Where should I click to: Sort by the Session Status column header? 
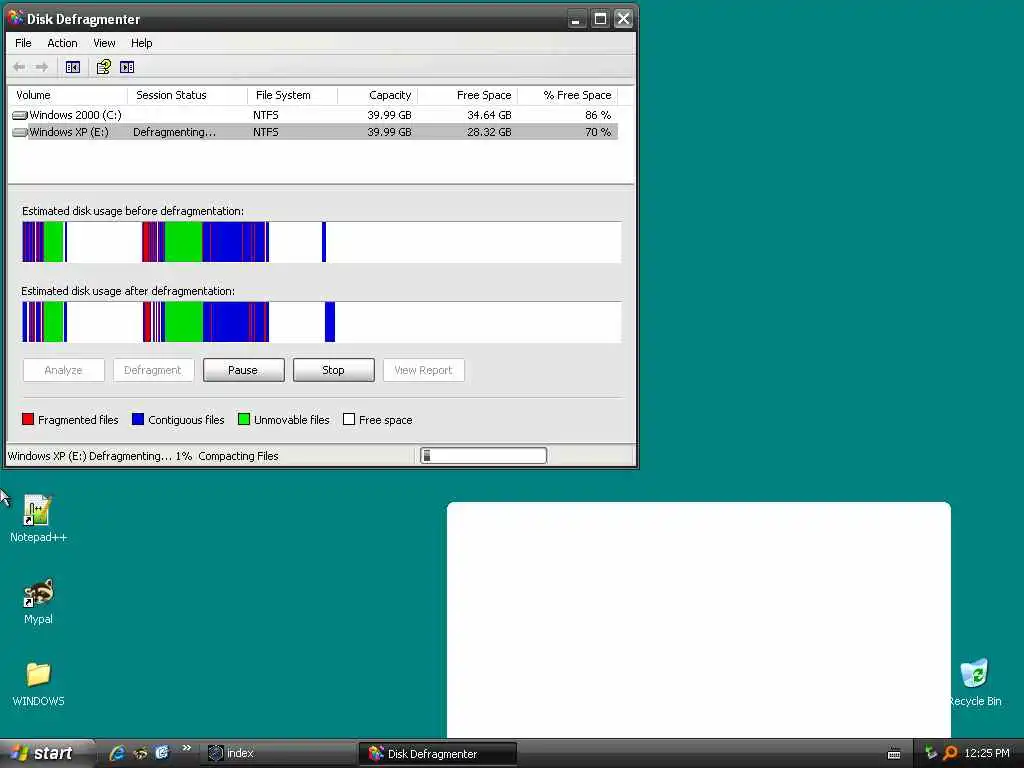pos(187,95)
